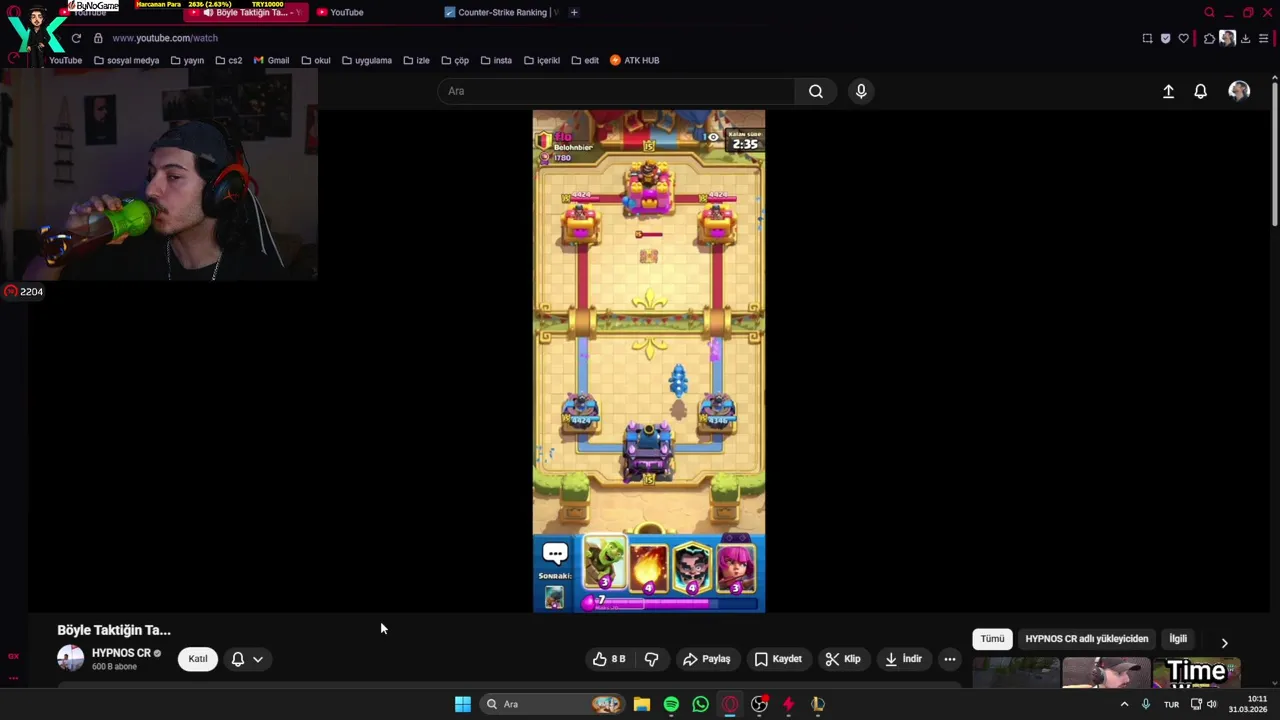1280x720 pixels.
Task: Open more actions three-dot menu
Action: tap(950, 659)
